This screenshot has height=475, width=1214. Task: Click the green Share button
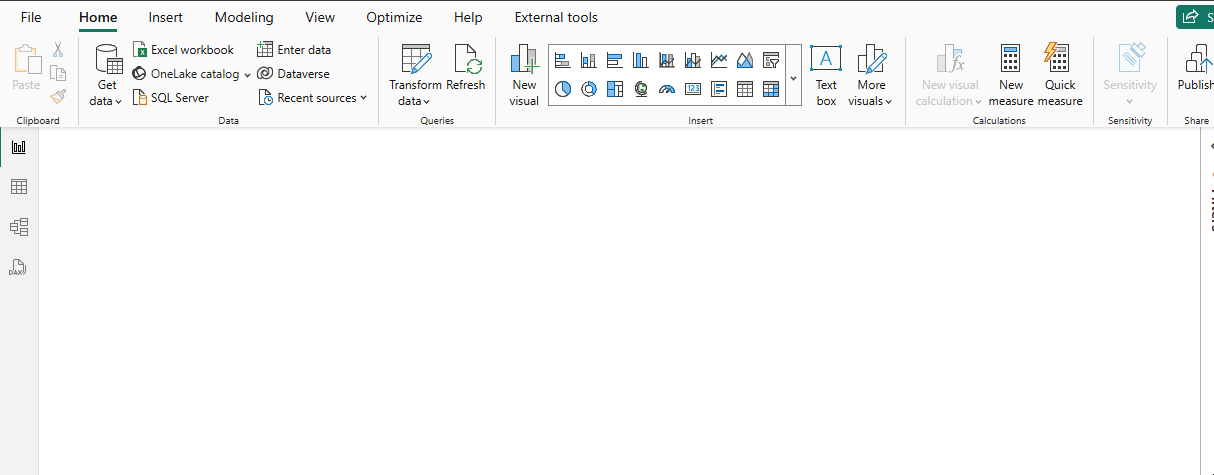1195,17
